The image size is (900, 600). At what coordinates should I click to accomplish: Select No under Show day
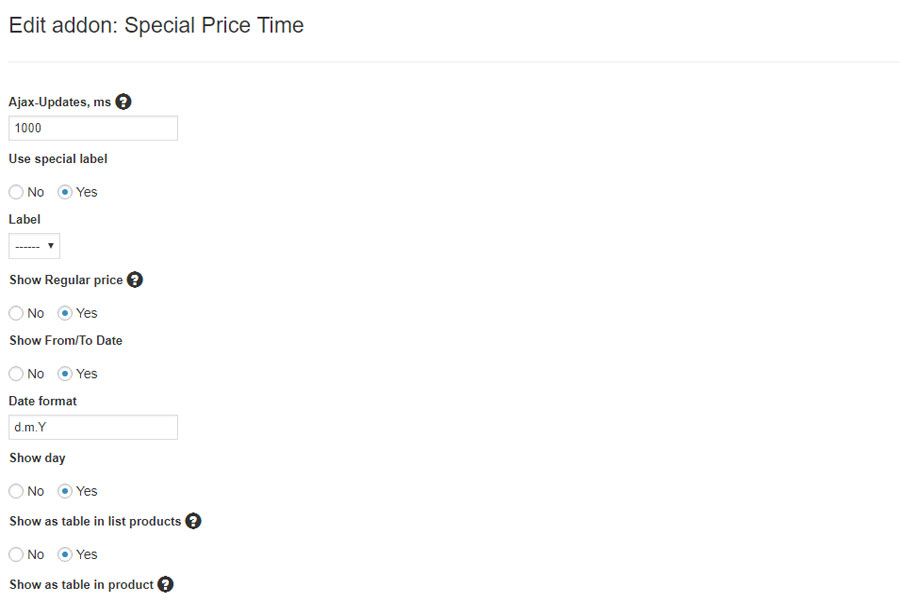point(16,491)
